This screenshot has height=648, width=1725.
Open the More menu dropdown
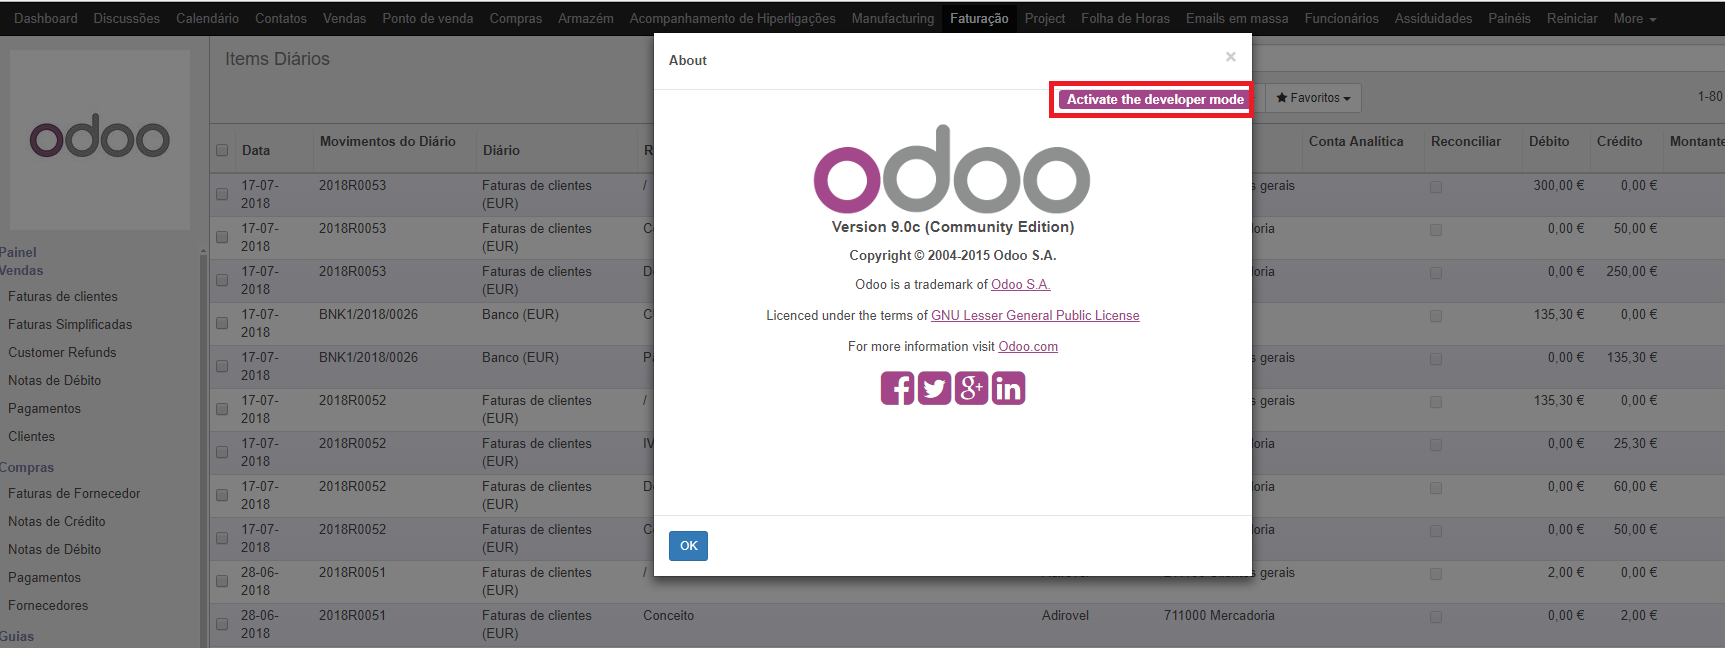click(1634, 18)
